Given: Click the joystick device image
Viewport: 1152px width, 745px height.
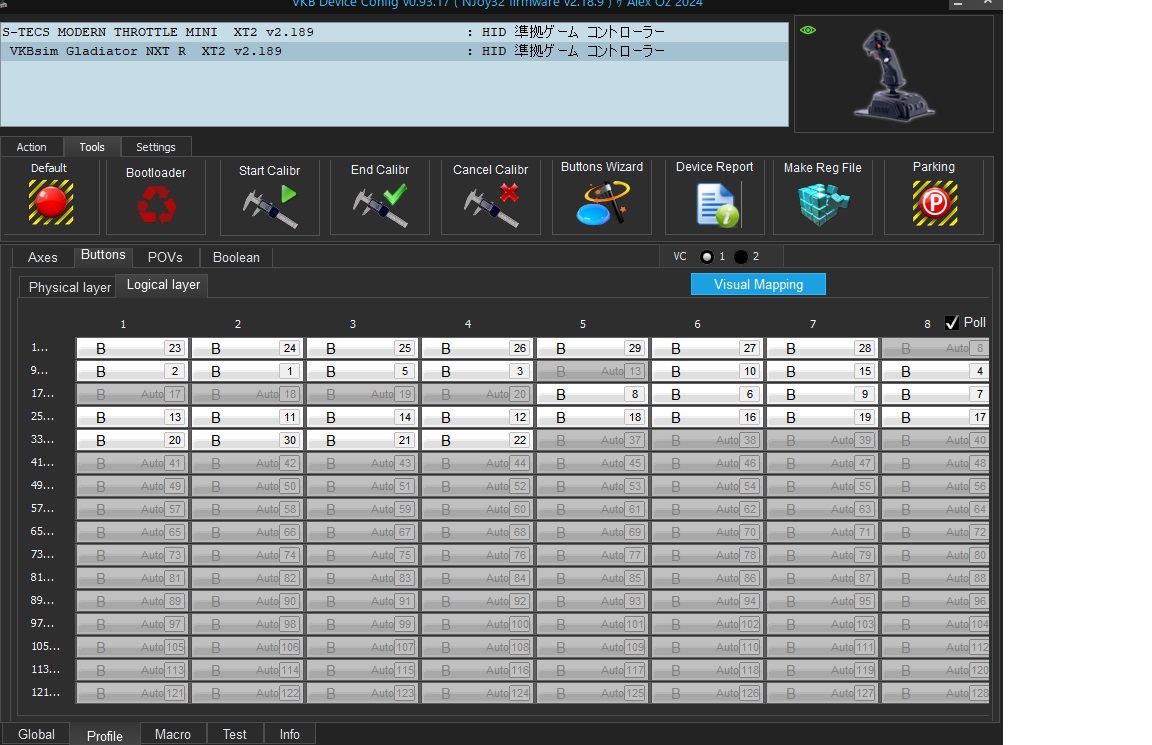Looking at the screenshot, I should 894,75.
